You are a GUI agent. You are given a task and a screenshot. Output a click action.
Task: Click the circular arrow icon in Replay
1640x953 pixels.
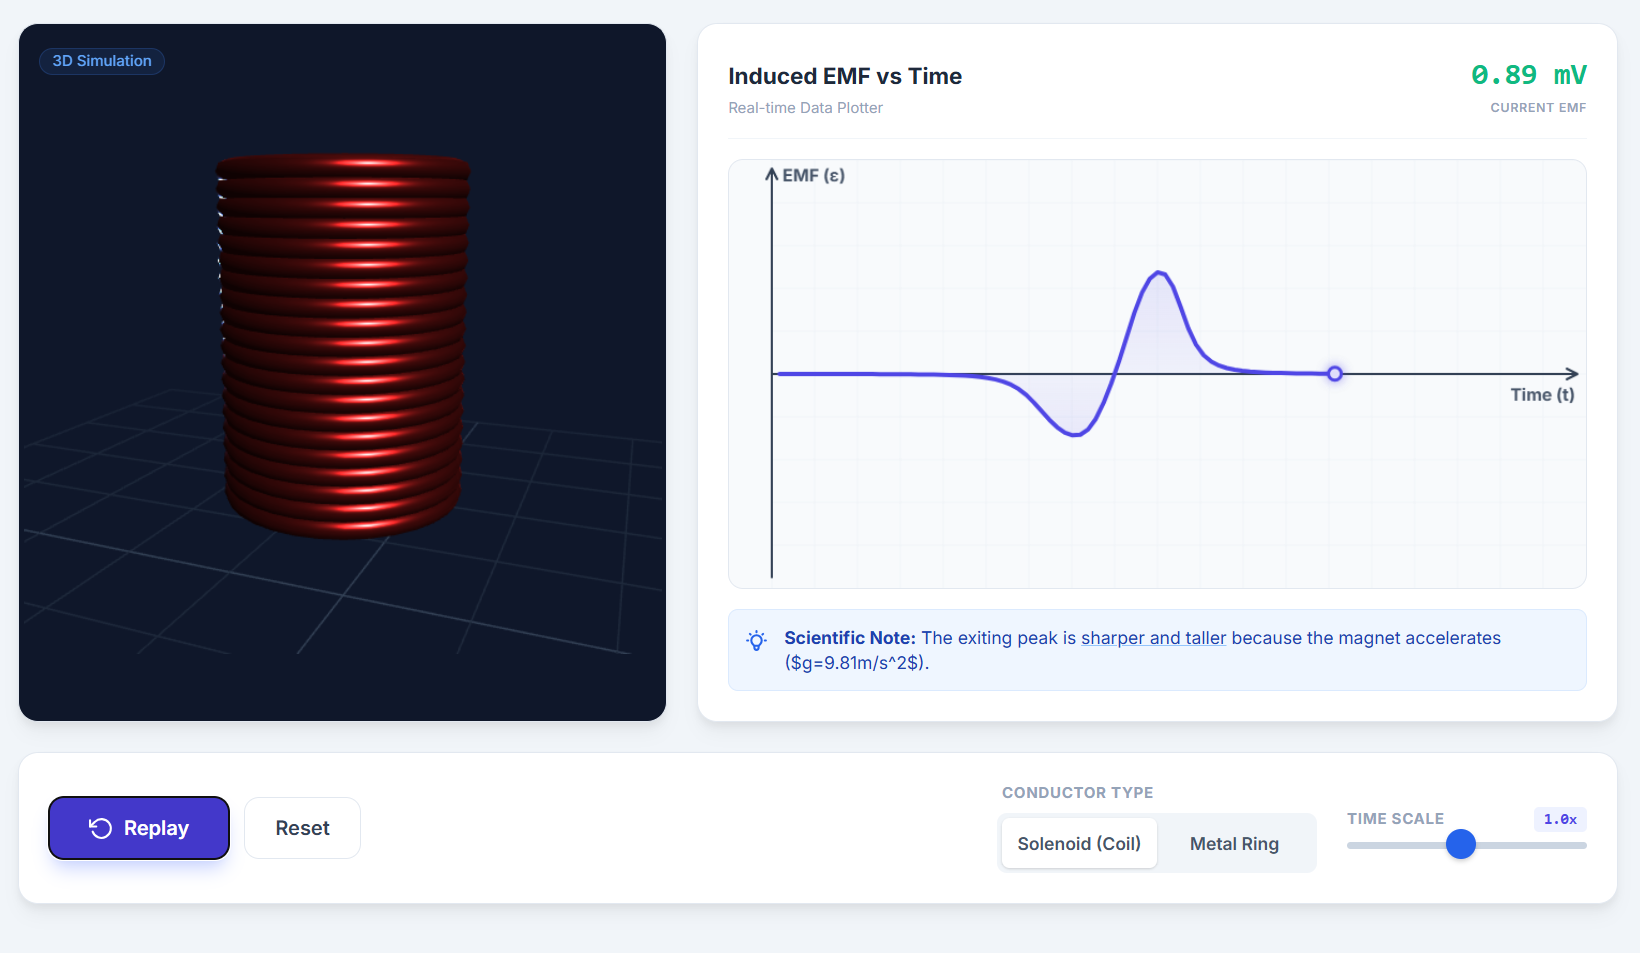pyautogui.click(x=100, y=828)
